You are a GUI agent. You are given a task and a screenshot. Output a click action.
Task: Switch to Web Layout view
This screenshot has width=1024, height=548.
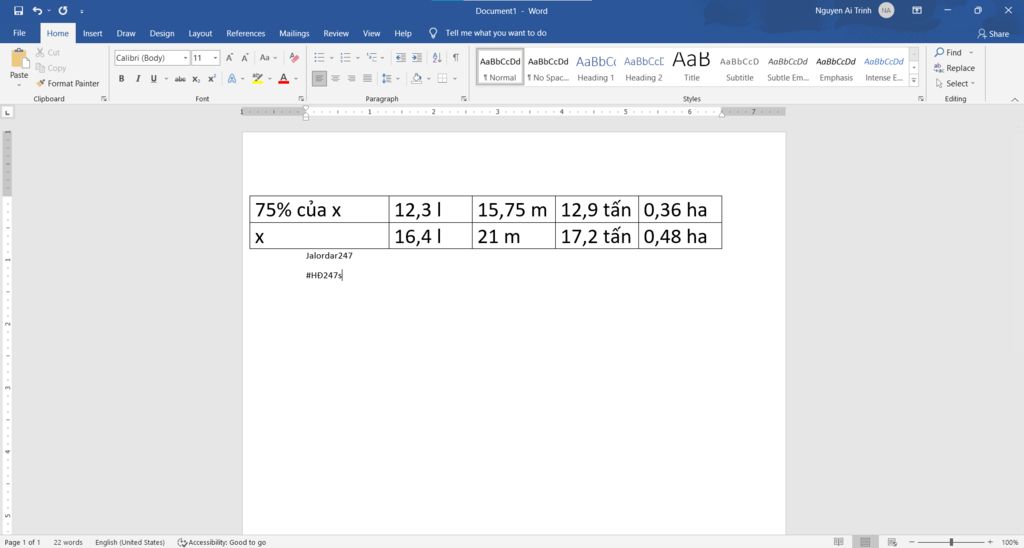[x=892, y=542]
